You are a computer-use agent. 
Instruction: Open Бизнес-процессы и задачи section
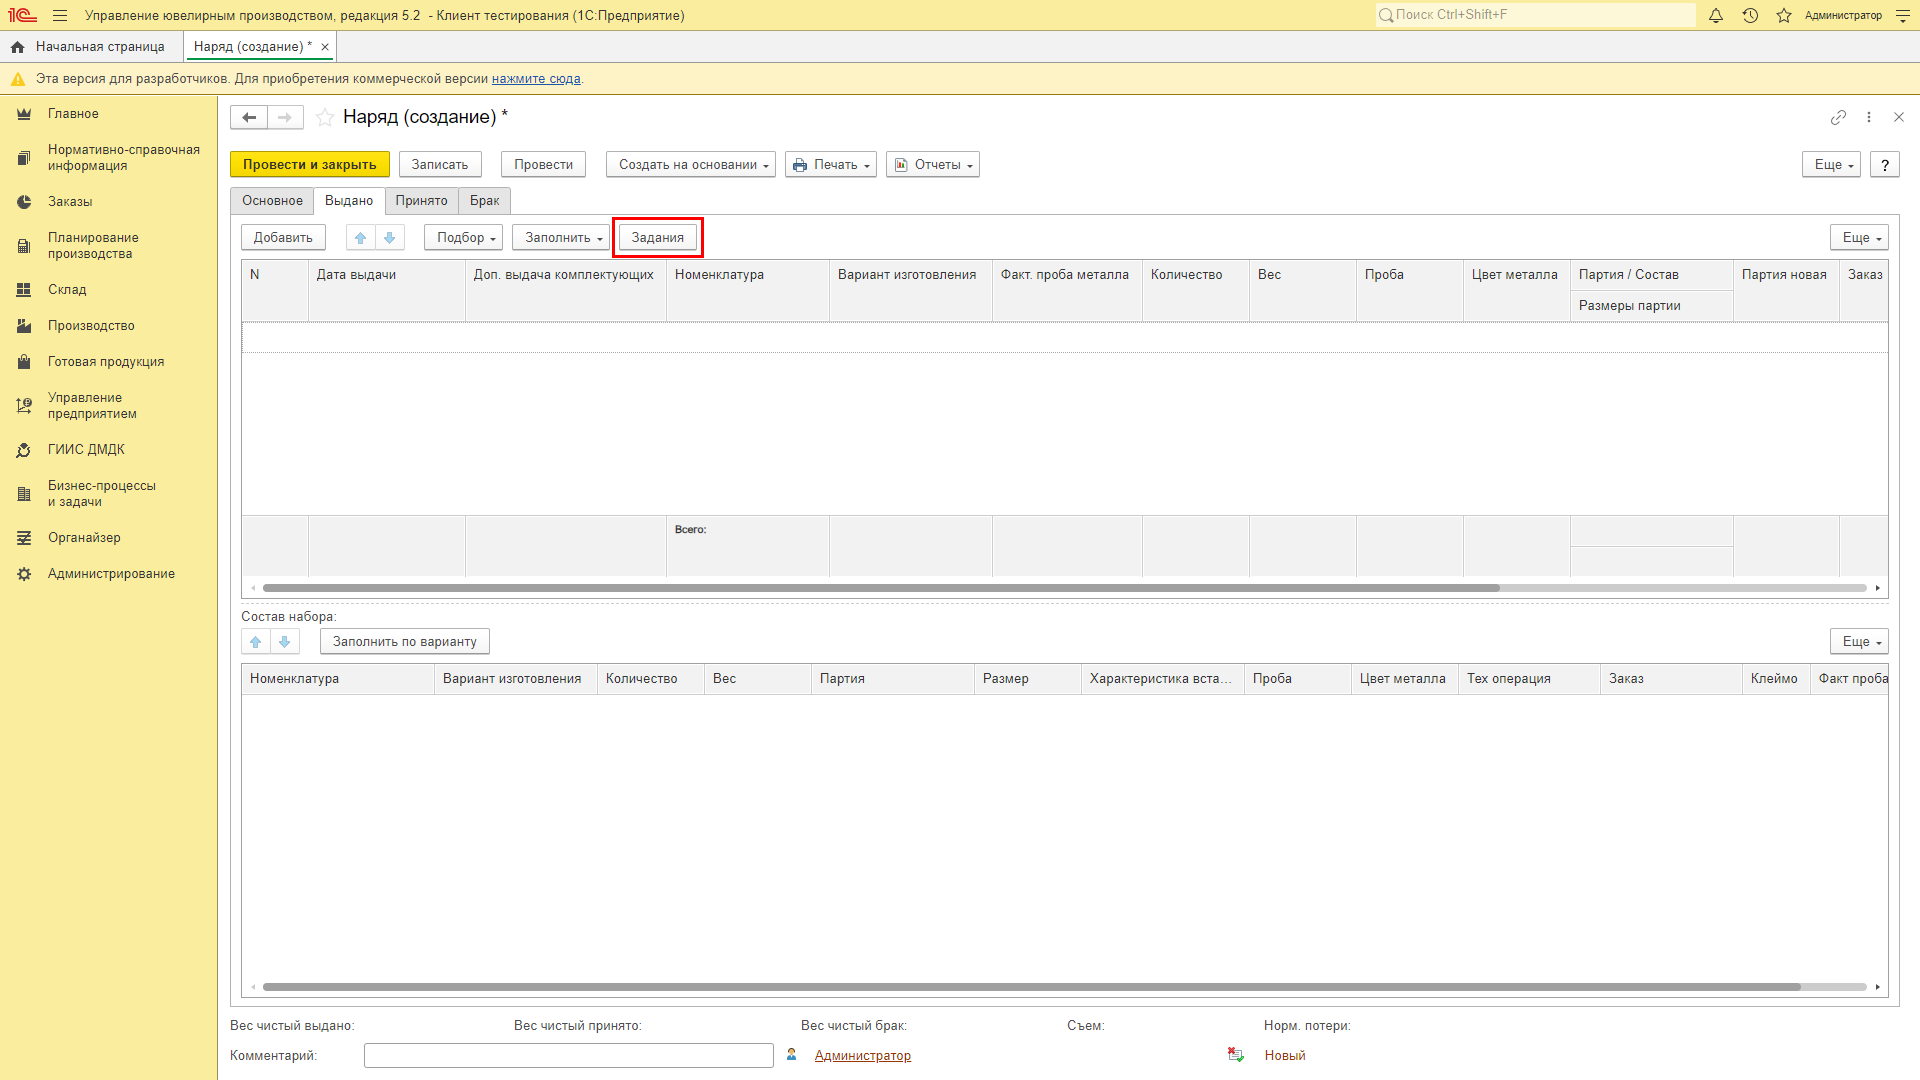pos(108,494)
